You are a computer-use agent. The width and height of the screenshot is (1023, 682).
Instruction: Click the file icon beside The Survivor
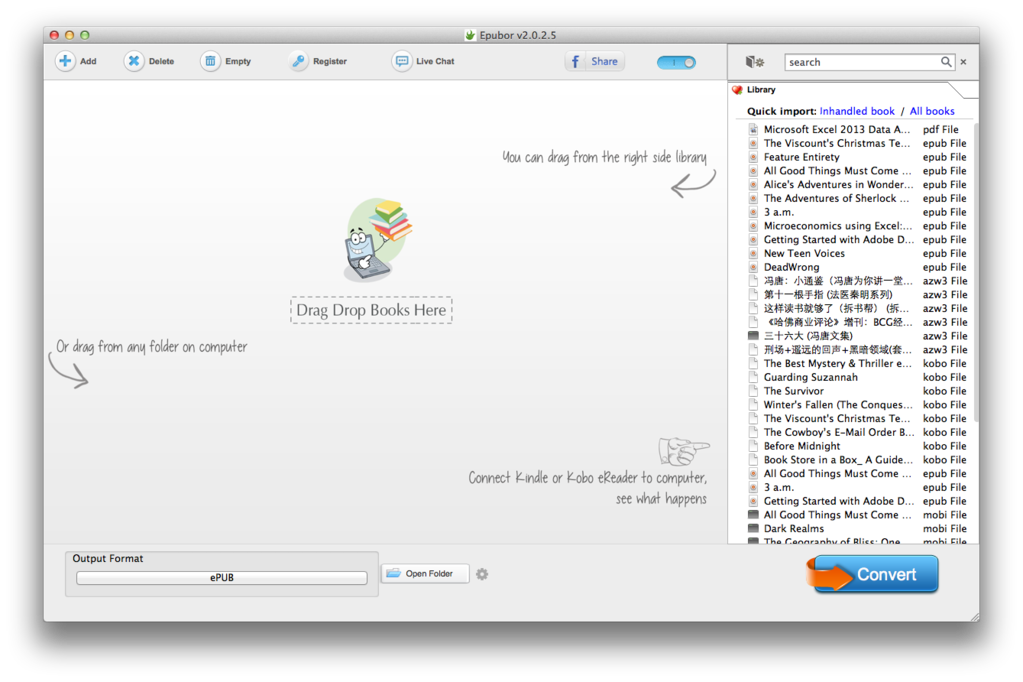pos(753,391)
